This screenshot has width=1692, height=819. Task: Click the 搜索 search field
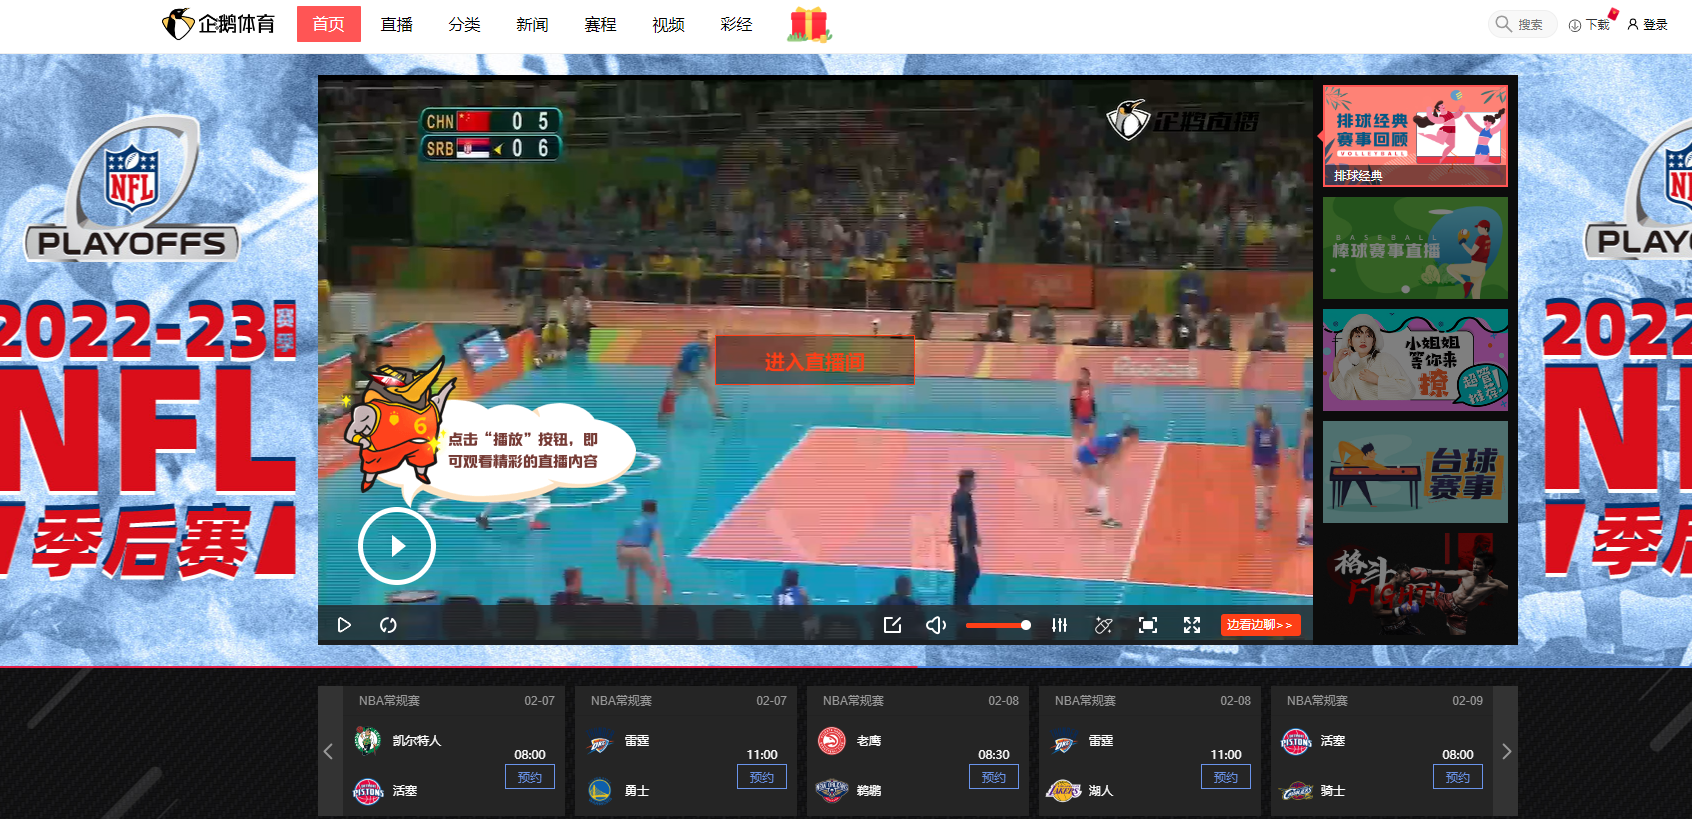coord(1521,24)
